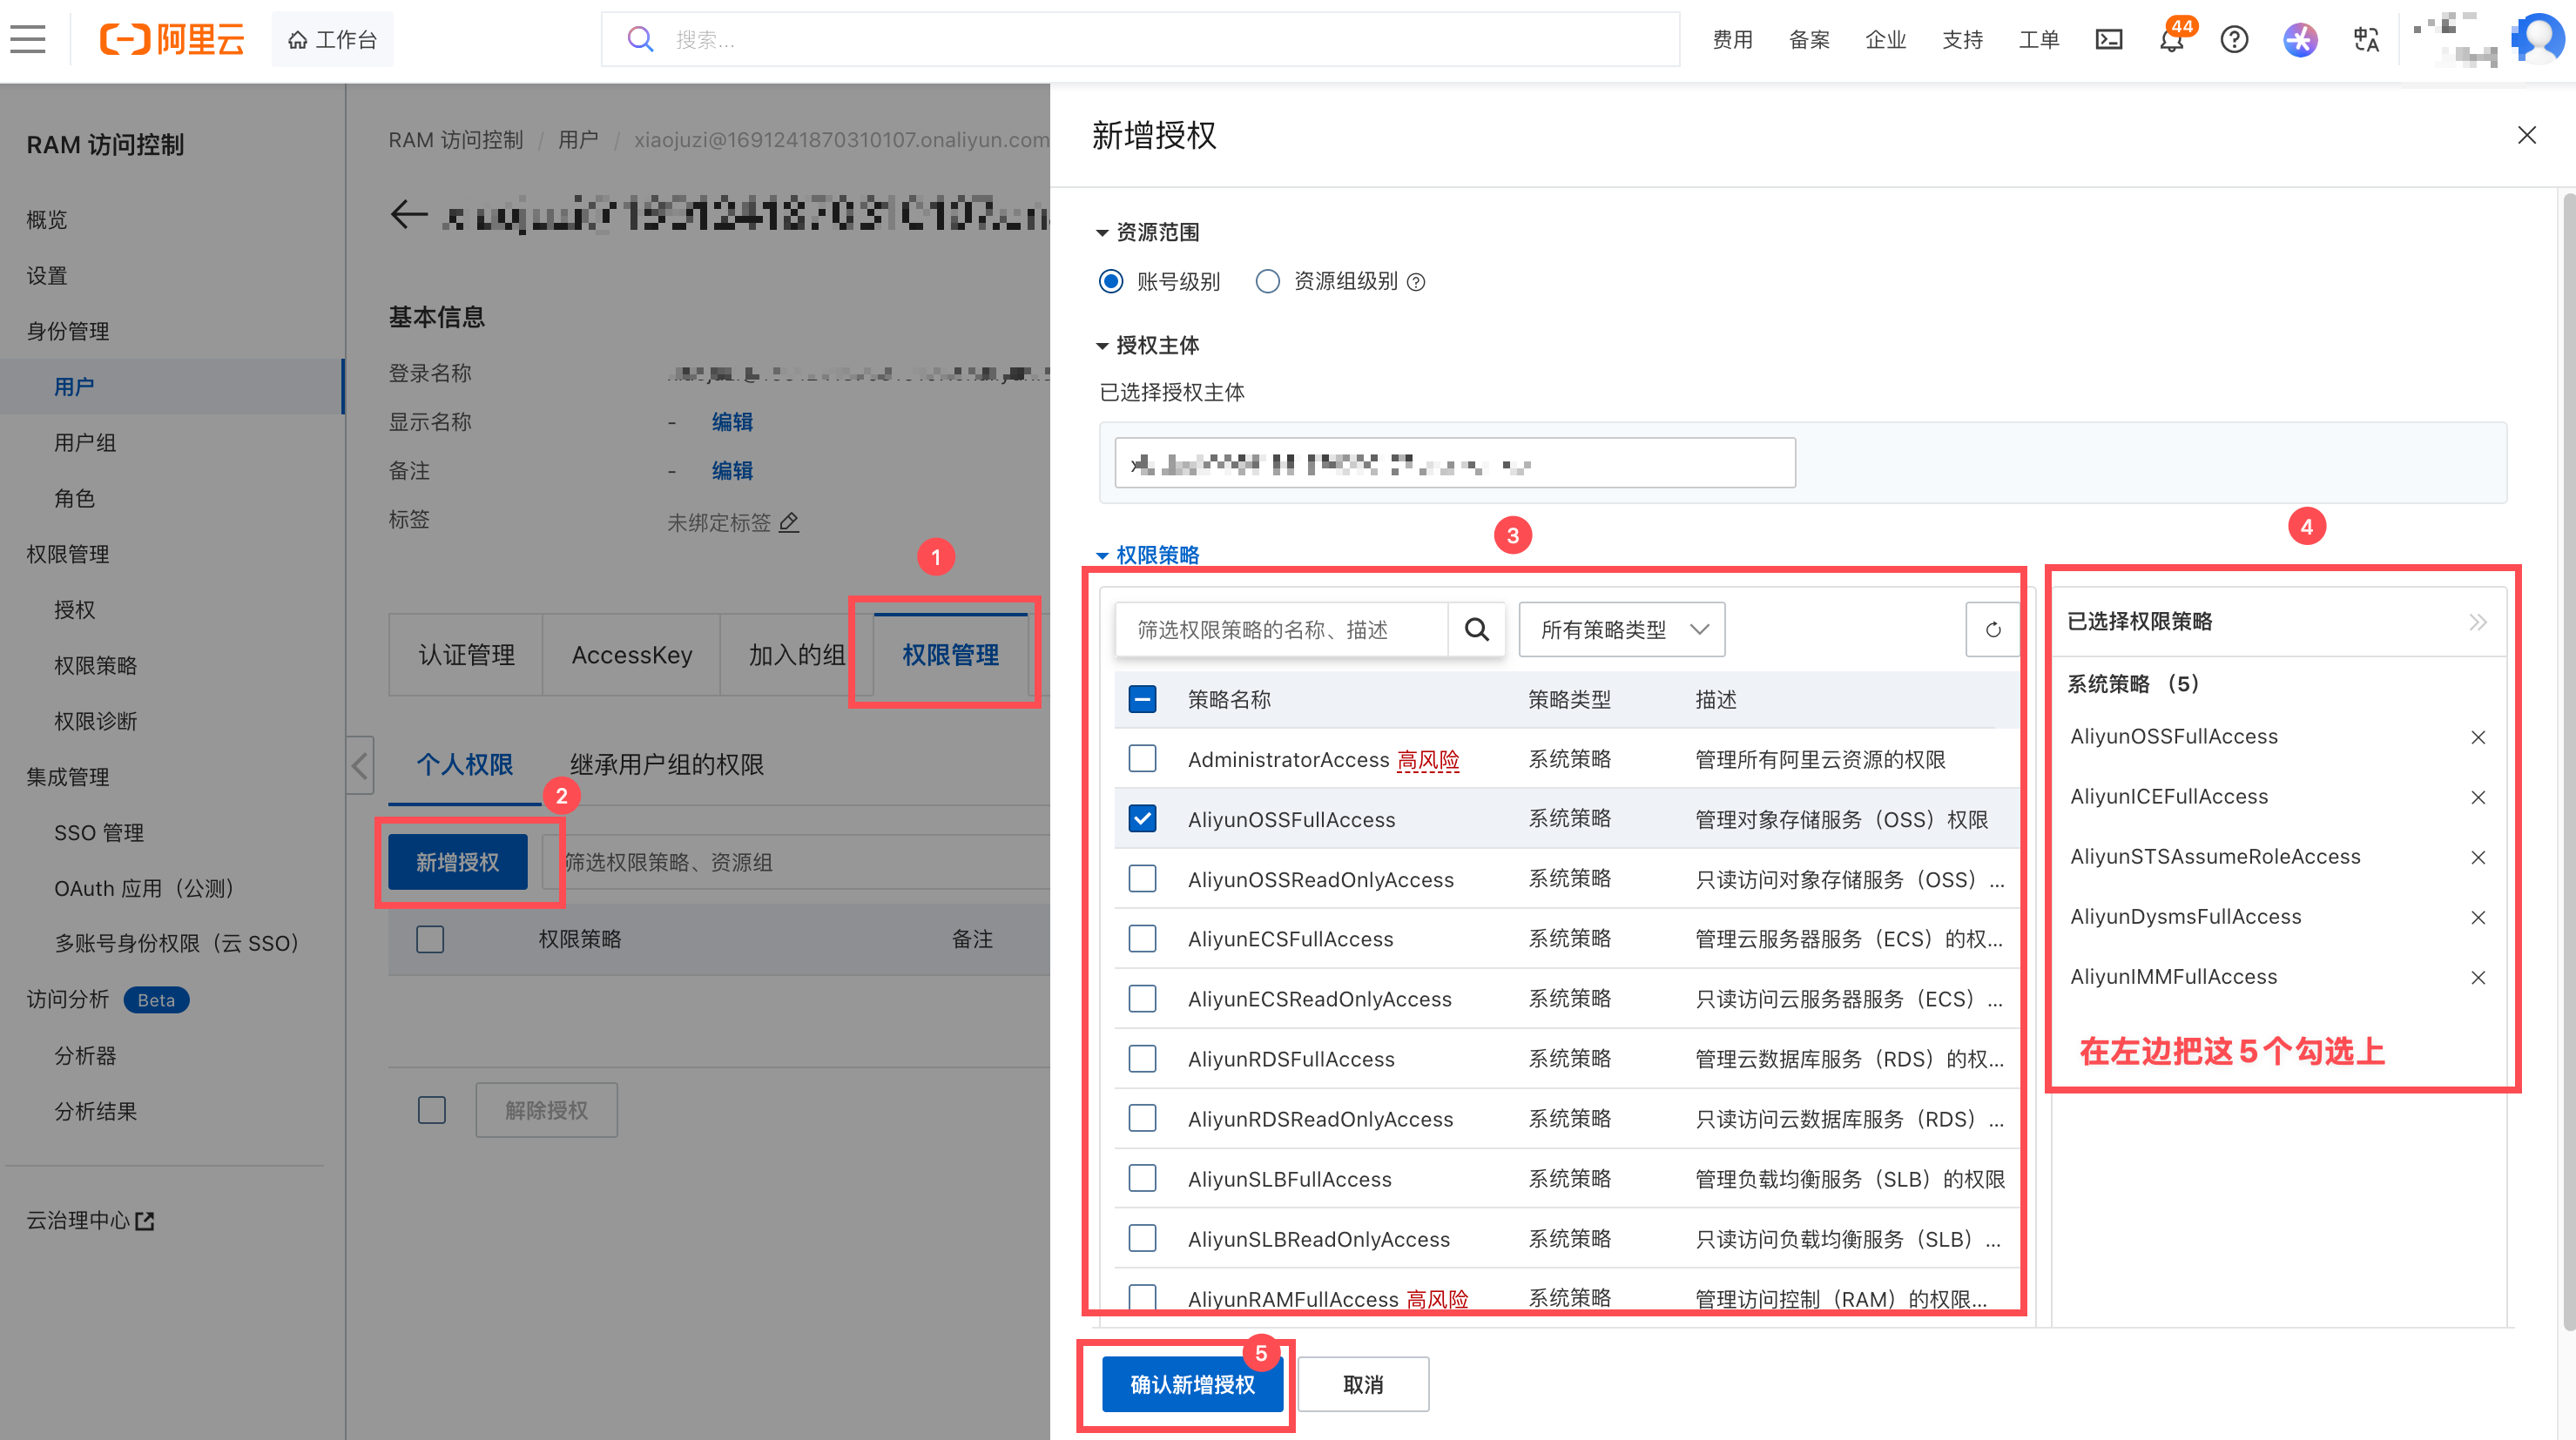Open the hamburger navigation menu
Screen dimensions: 2576x1440
coord(28,40)
